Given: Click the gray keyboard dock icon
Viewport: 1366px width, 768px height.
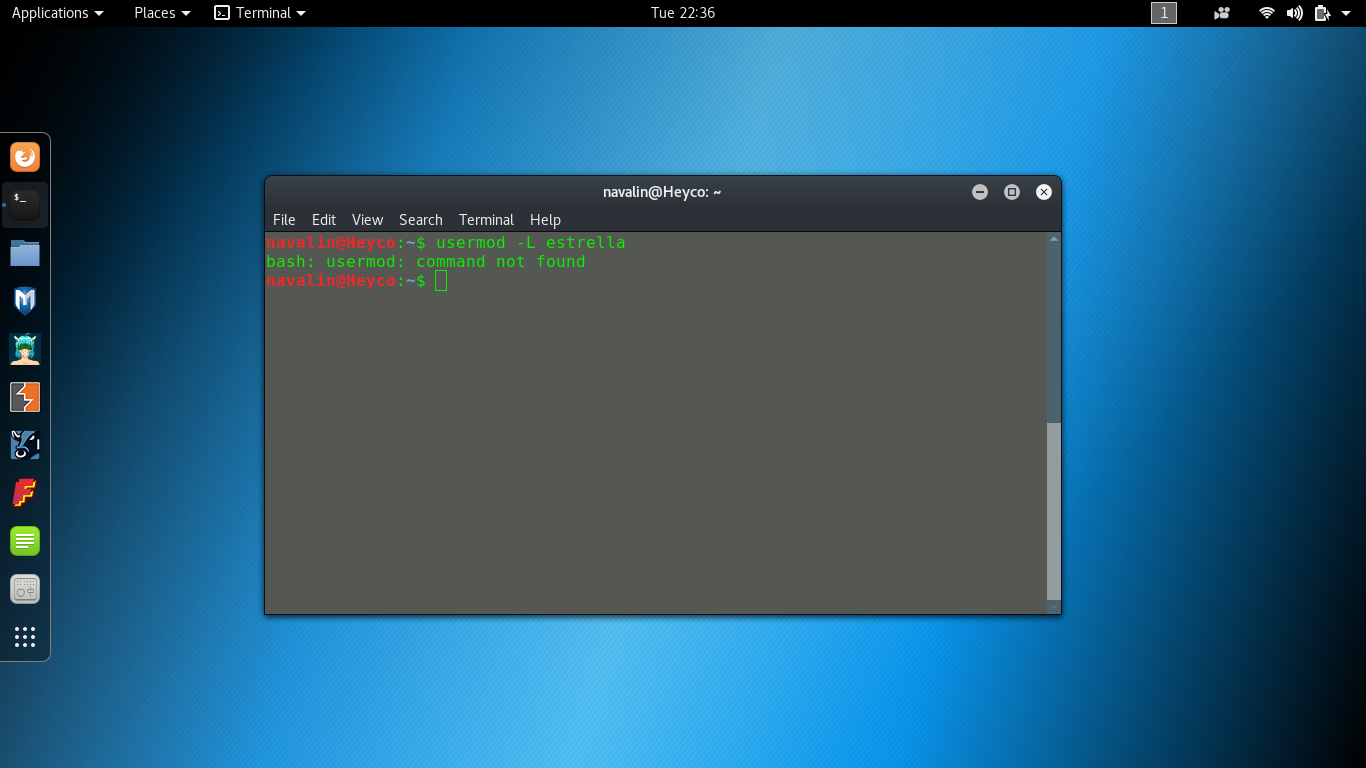Looking at the screenshot, I should [24, 588].
